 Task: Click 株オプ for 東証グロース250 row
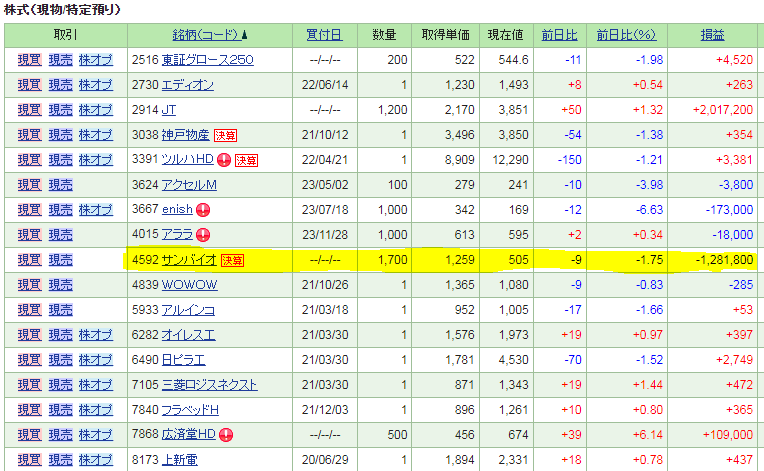click(x=96, y=60)
